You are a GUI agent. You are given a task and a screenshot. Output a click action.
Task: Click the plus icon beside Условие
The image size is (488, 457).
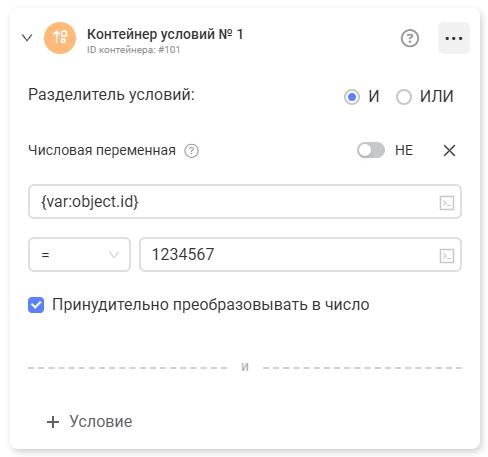tap(53, 422)
